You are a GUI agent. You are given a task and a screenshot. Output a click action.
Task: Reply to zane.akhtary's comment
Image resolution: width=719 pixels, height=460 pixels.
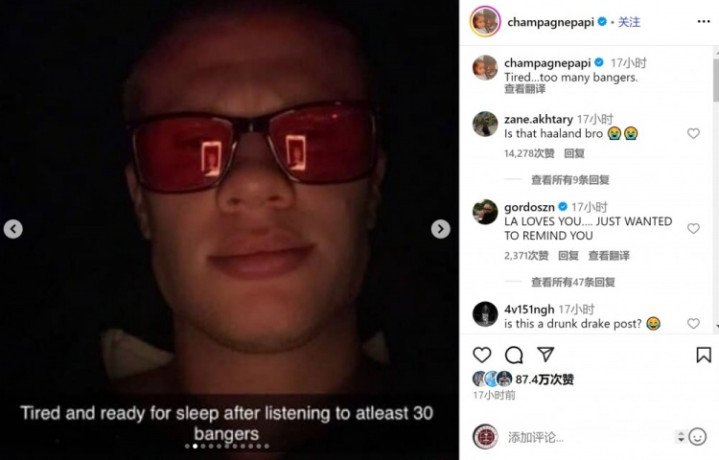coord(574,153)
